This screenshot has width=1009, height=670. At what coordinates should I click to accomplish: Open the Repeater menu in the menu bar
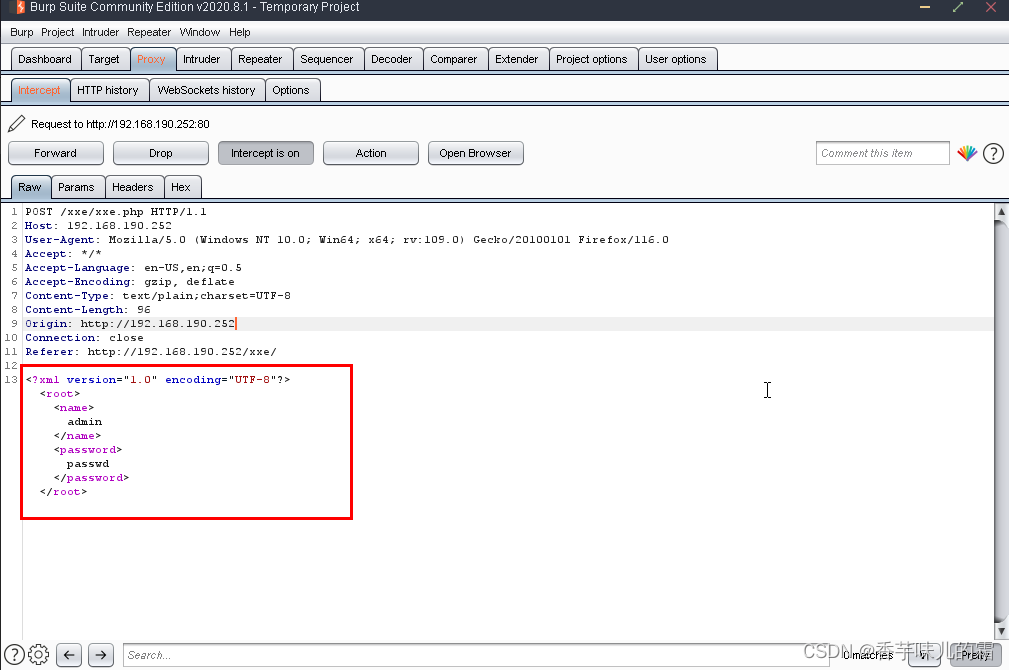(149, 32)
